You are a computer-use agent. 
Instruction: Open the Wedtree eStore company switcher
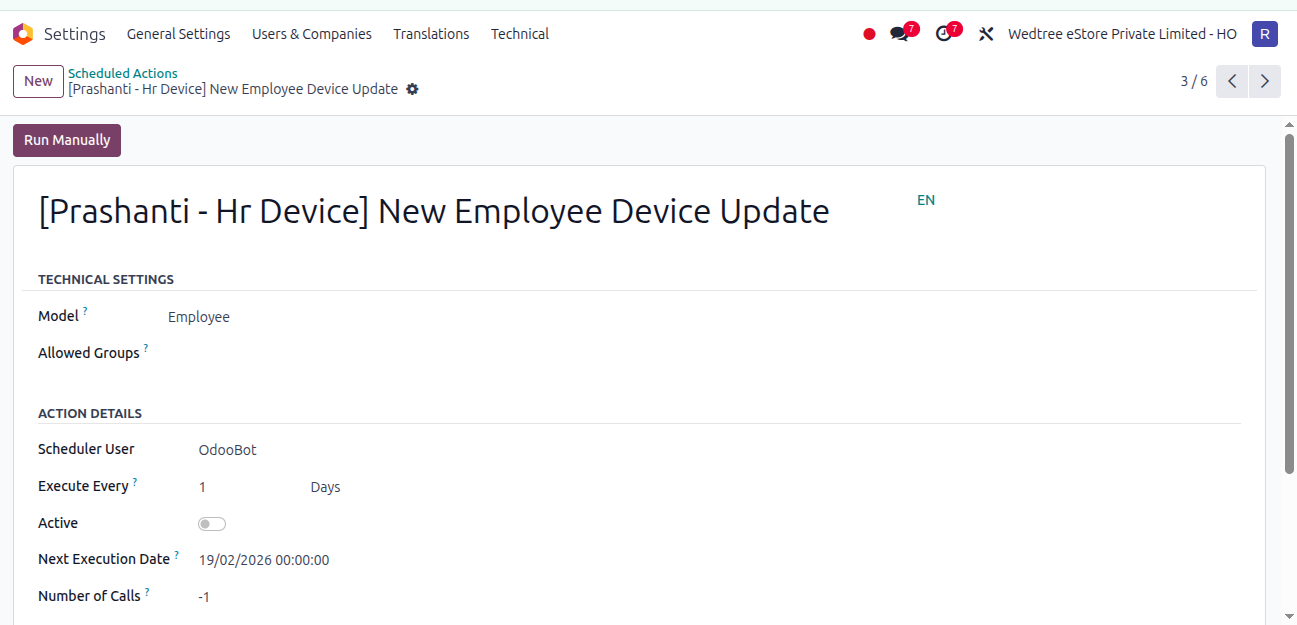(x=1122, y=34)
